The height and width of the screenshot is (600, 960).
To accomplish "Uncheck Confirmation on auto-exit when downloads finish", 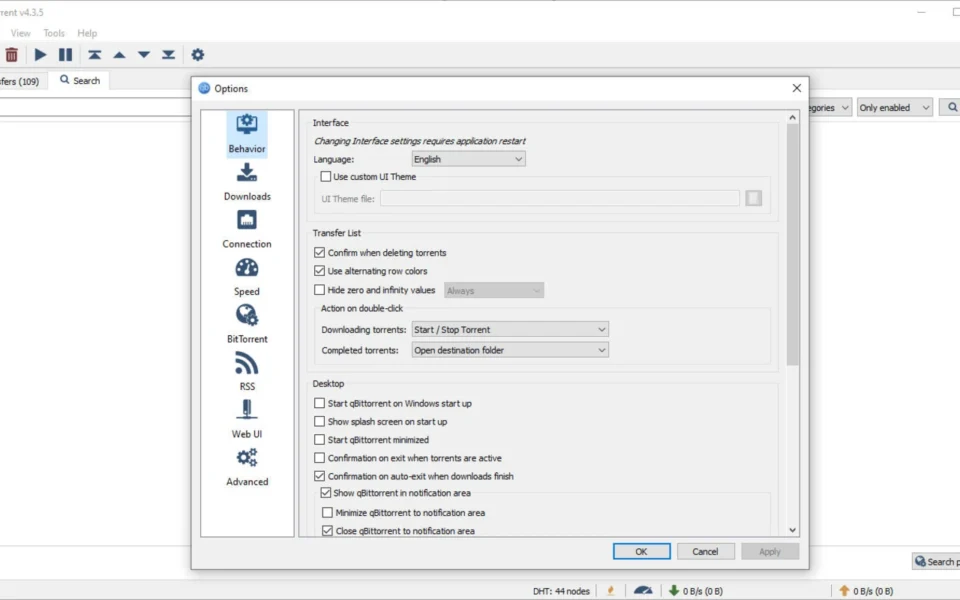I will click(319, 476).
